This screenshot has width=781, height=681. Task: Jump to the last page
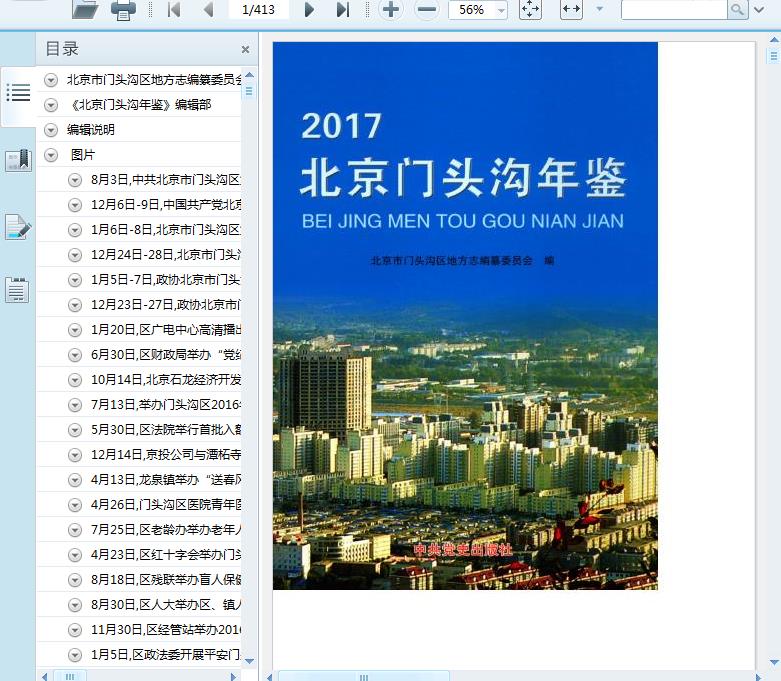tap(343, 10)
